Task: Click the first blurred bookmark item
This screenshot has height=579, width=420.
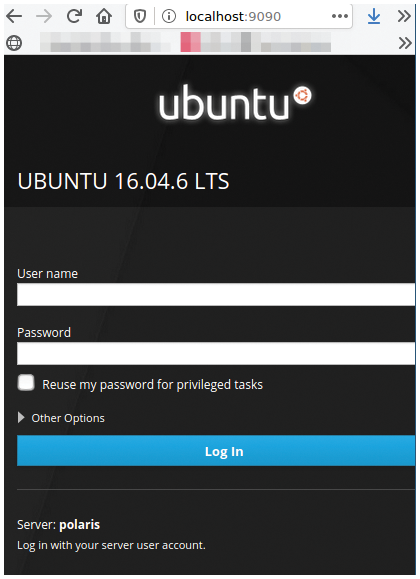Action: (105, 42)
